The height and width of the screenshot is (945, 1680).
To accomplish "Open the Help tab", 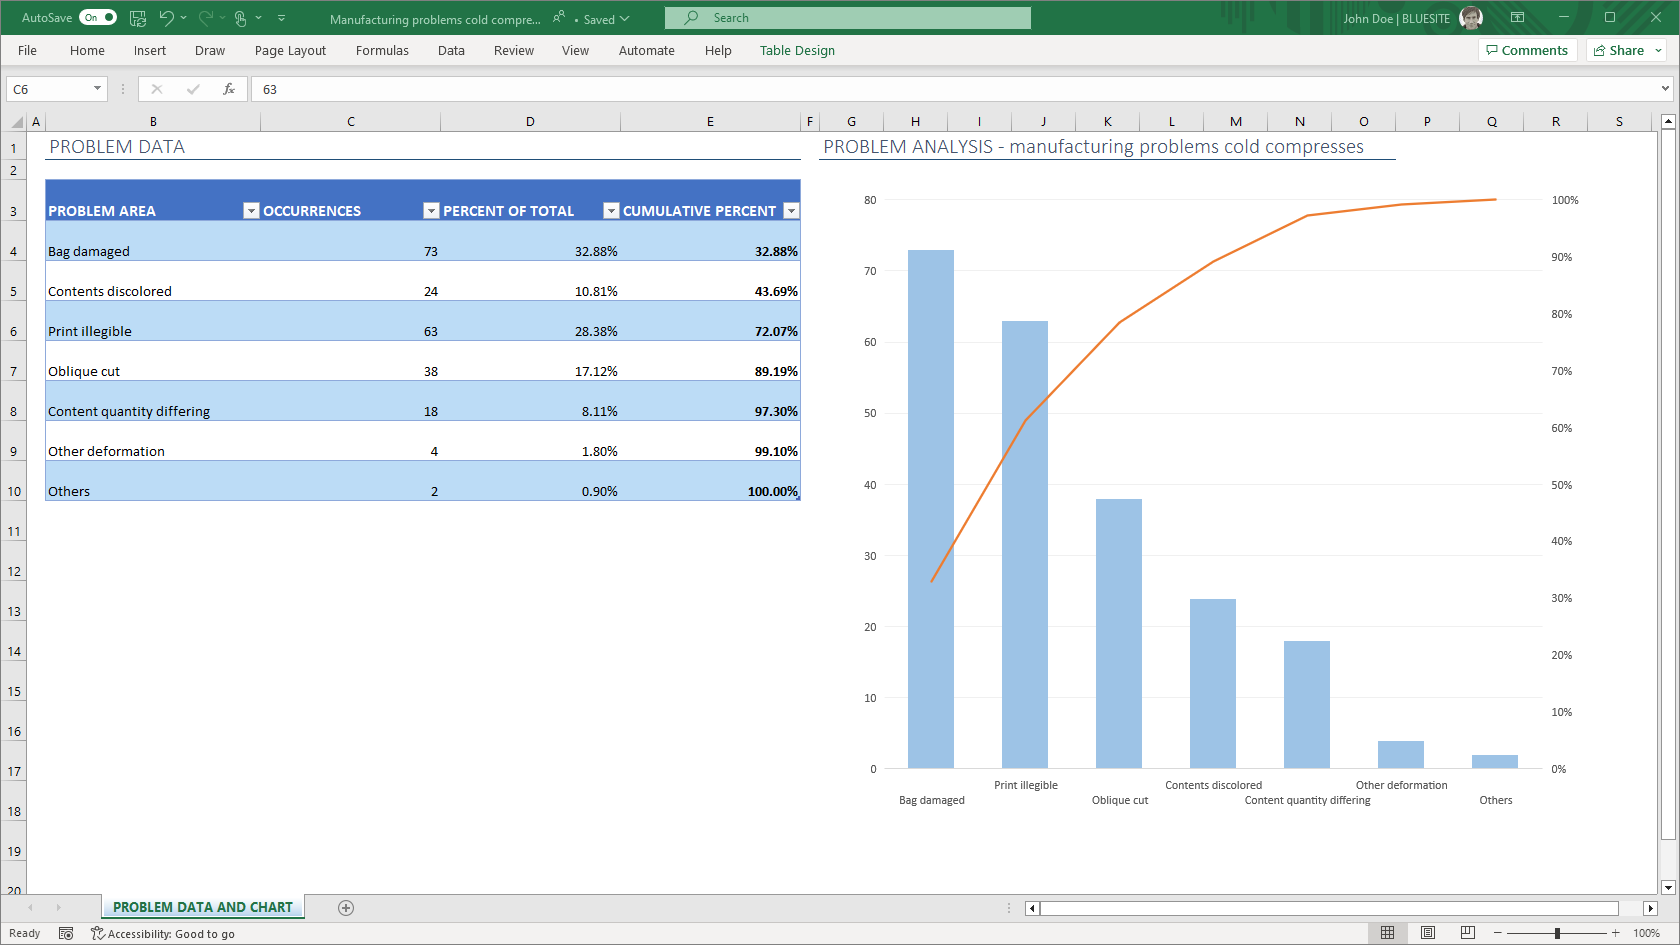I will (x=718, y=50).
